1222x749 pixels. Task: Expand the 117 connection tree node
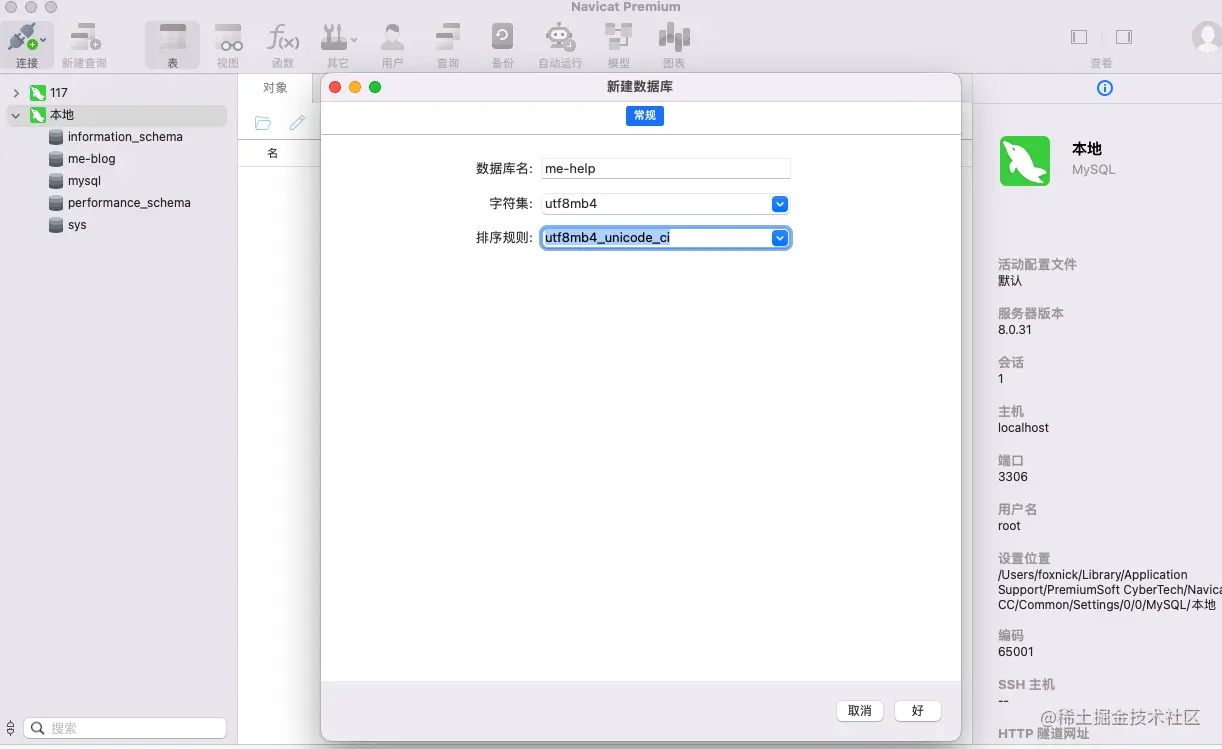click(x=16, y=93)
